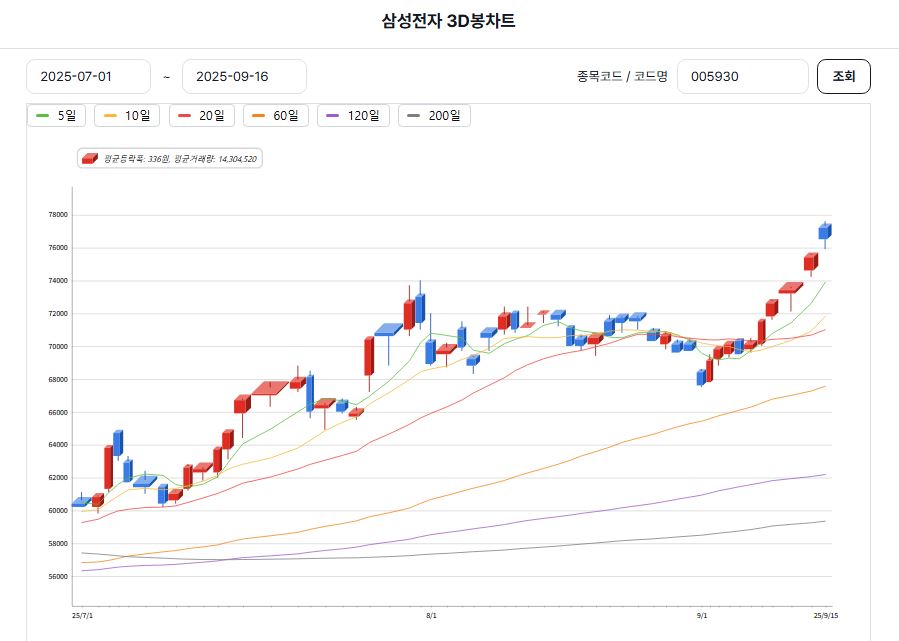Toggle the 20일 moving average line
The image size is (899, 641).
[201, 116]
